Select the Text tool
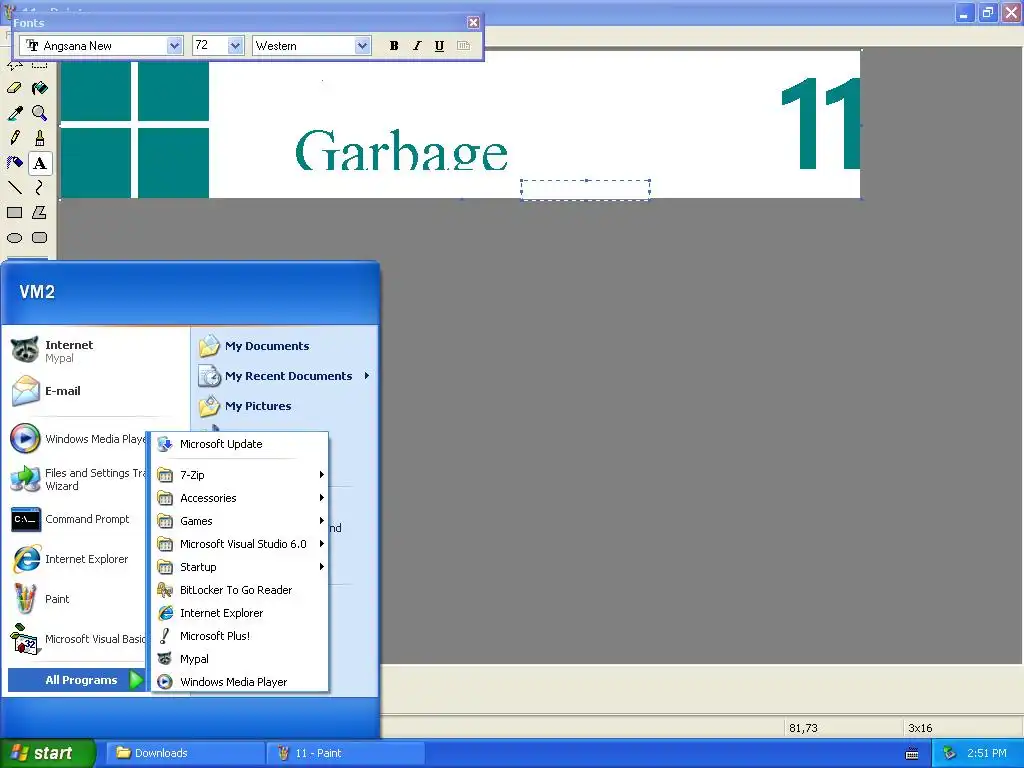The width and height of the screenshot is (1024, 768). pyautogui.click(x=40, y=163)
